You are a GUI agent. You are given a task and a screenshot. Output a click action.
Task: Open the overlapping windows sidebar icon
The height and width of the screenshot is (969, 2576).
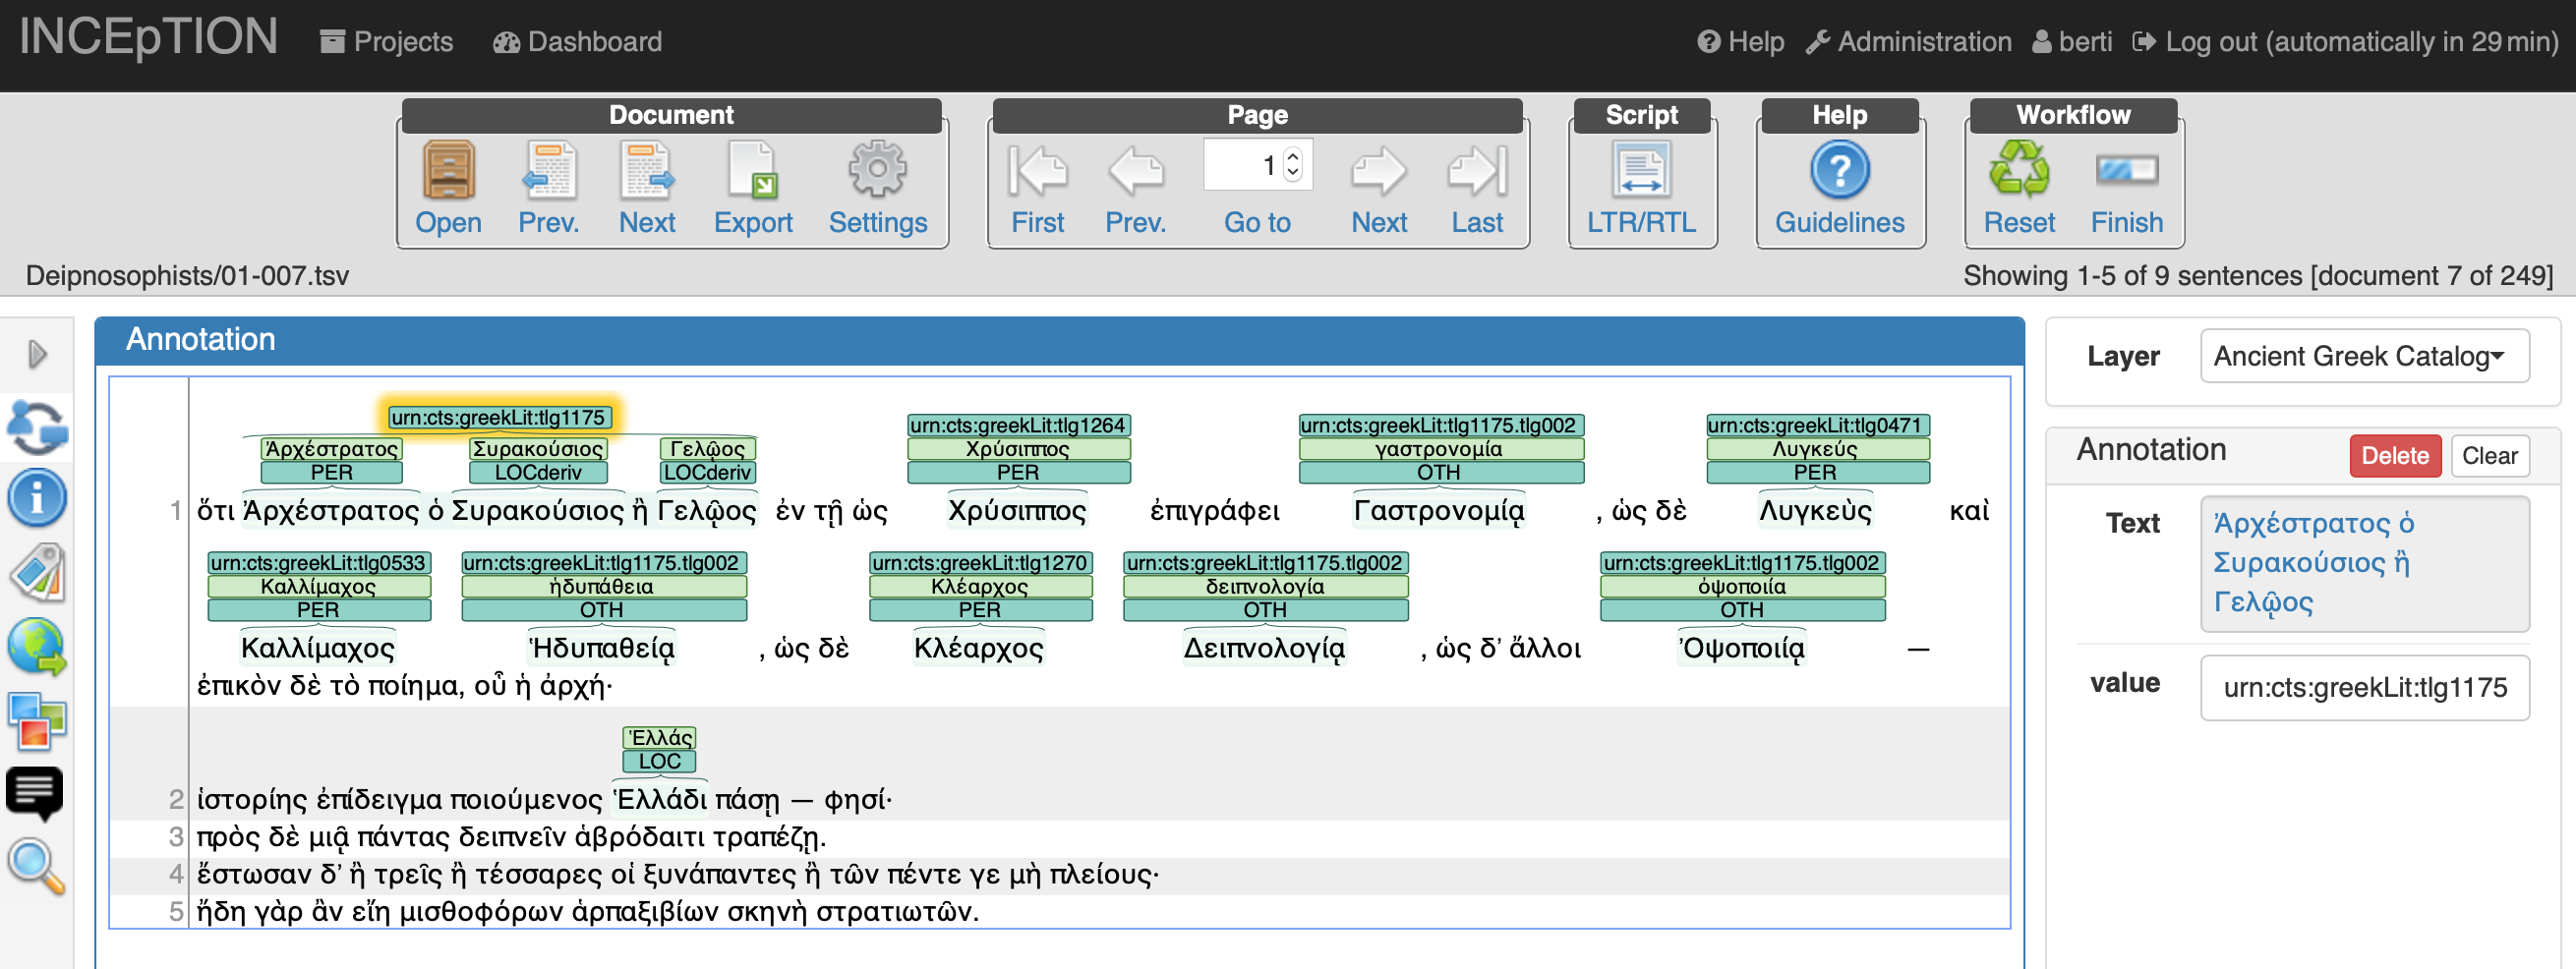tap(37, 721)
